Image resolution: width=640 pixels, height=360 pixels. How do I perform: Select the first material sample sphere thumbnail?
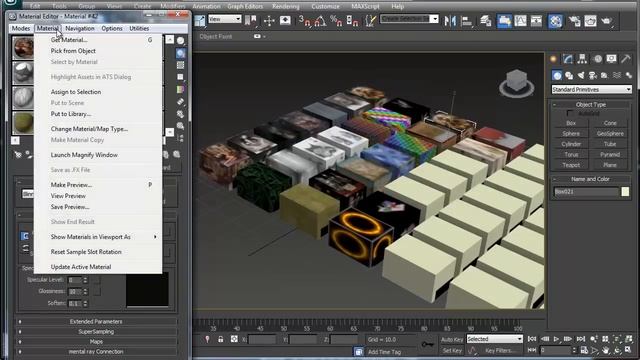click(23, 48)
